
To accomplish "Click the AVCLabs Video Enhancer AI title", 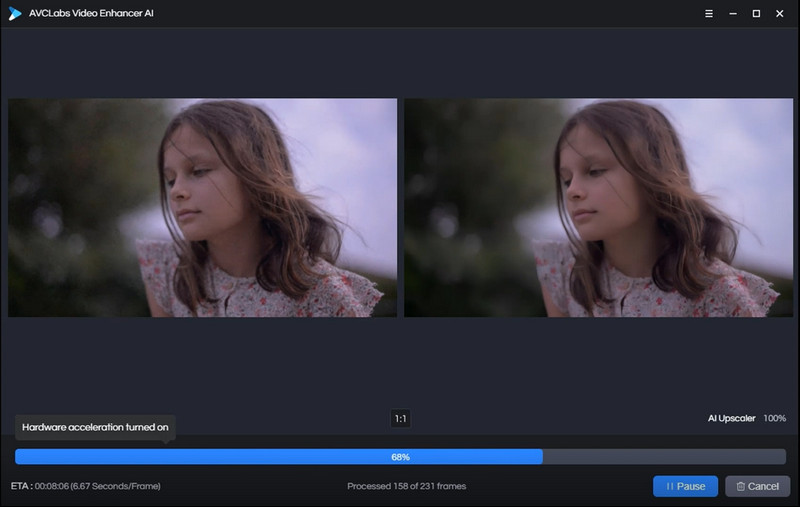I will pos(91,13).
